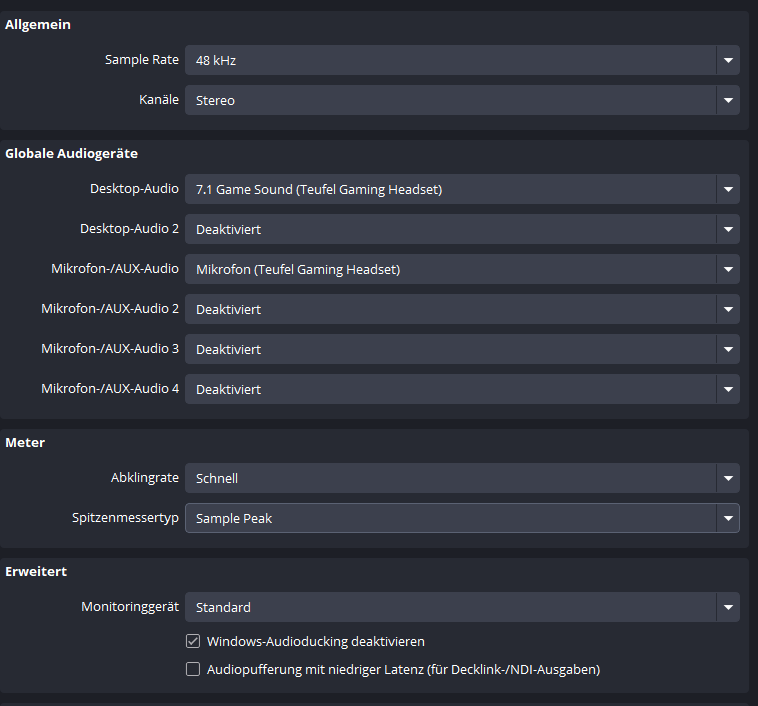Open the Kanäle Stereo combo box
758x706 pixels.
point(450,100)
